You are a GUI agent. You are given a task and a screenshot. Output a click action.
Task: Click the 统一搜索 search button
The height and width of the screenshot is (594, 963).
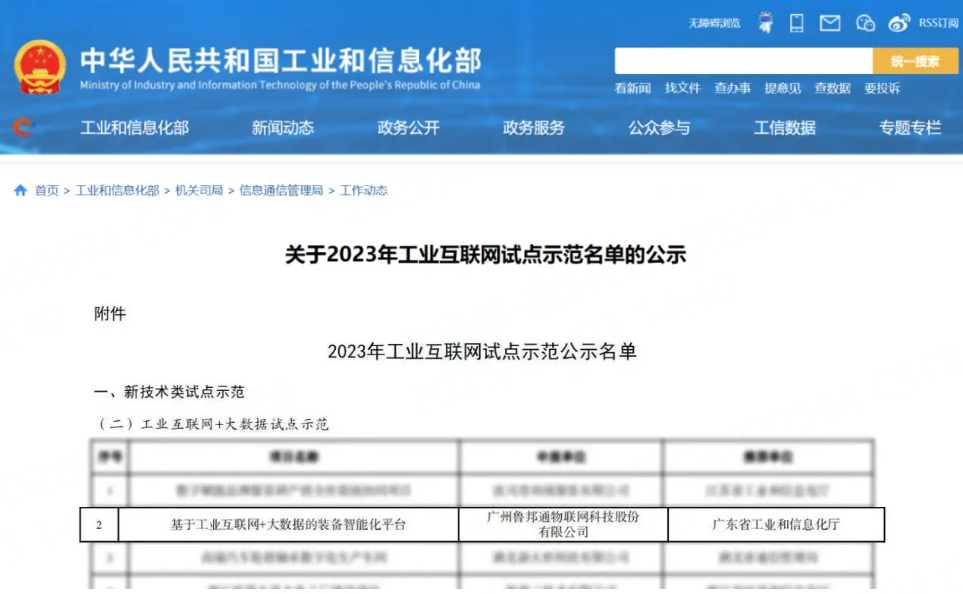point(915,61)
